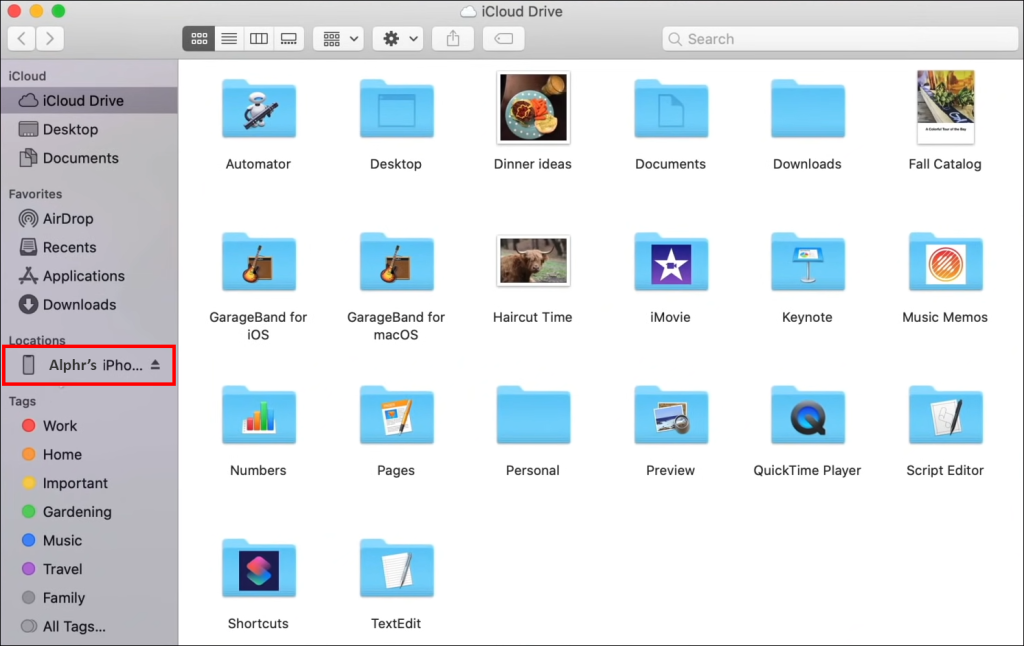Switch to gallery view in toolbar

click(289, 39)
